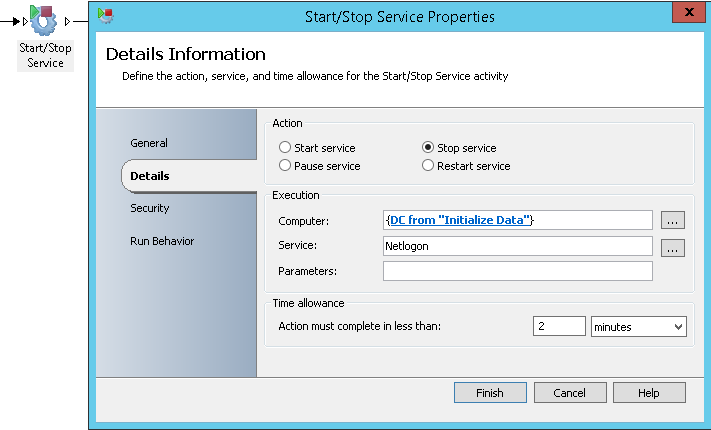The height and width of the screenshot is (430, 711).
Task: Open the browse button next to Computer
Action: (x=672, y=220)
